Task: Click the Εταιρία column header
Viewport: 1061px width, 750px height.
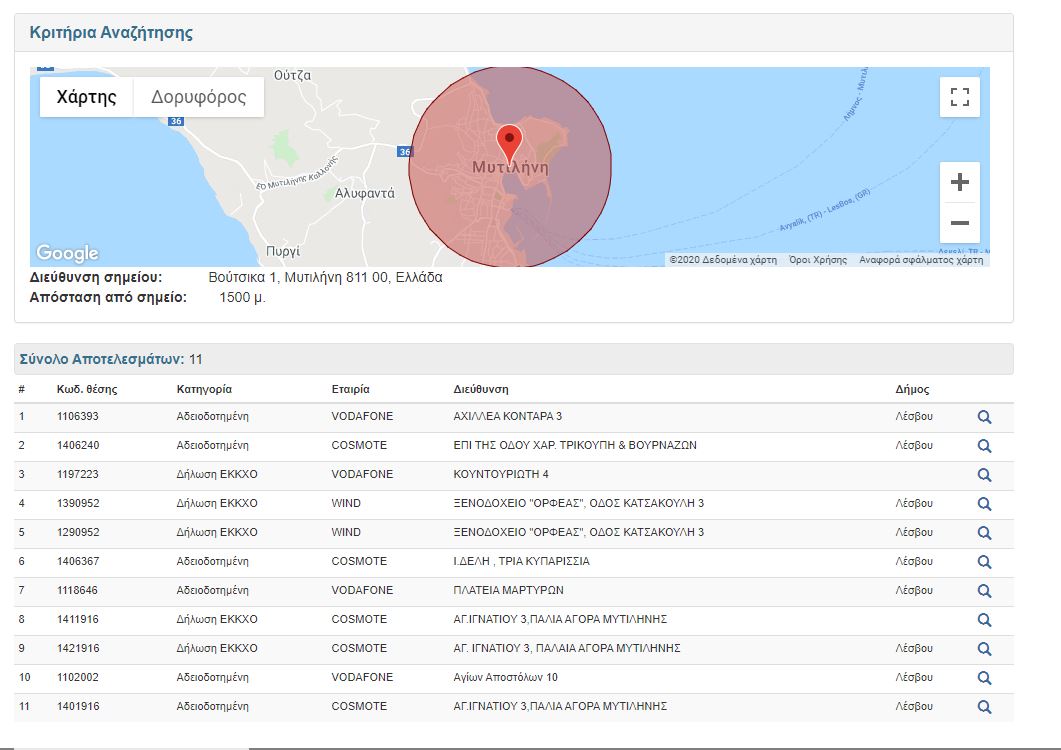Action: click(351, 389)
